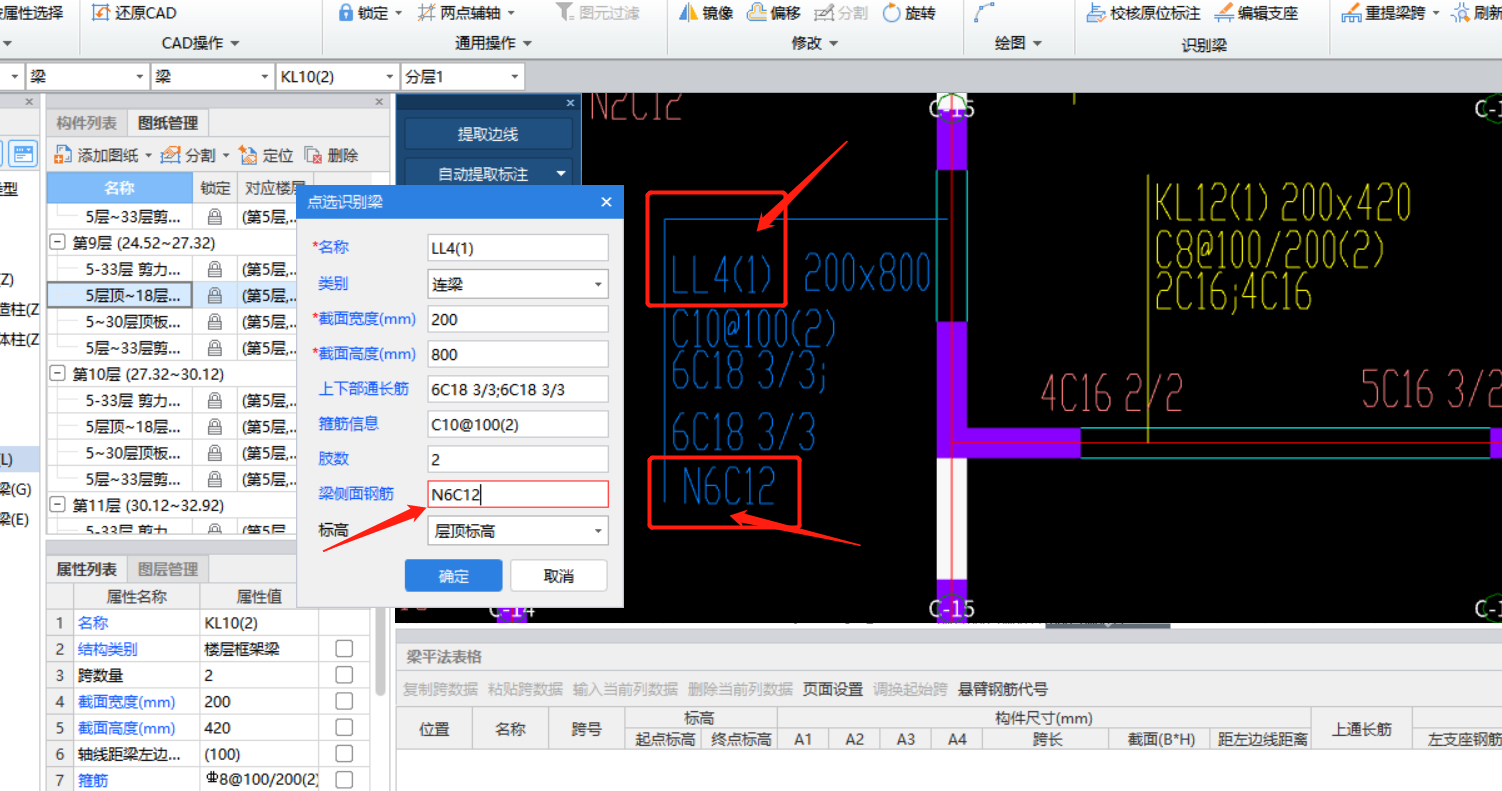The image size is (1502, 791).
Task: Collapse the 第10层 (27.32~30.12) tree node
Action: pyautogui.click(x=57, y=374)
